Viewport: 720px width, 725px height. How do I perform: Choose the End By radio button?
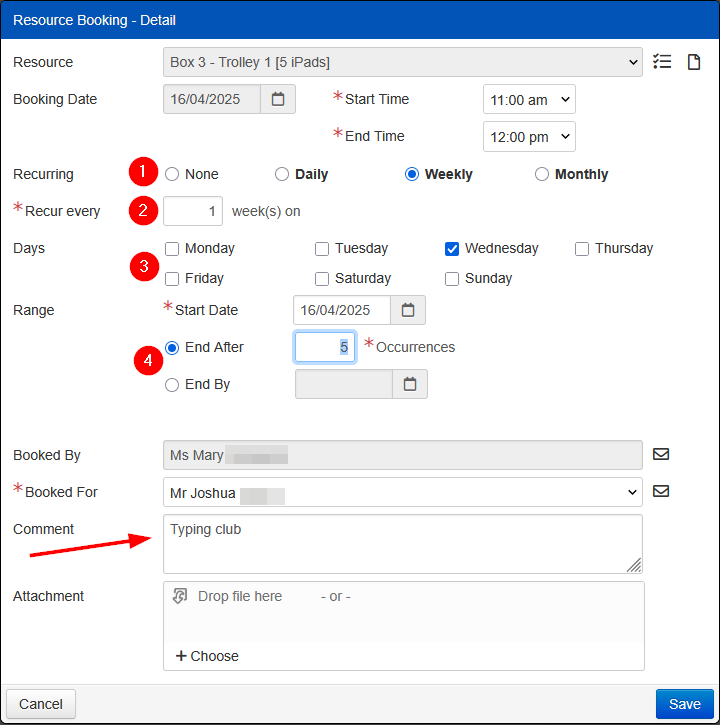click(172, 384)
